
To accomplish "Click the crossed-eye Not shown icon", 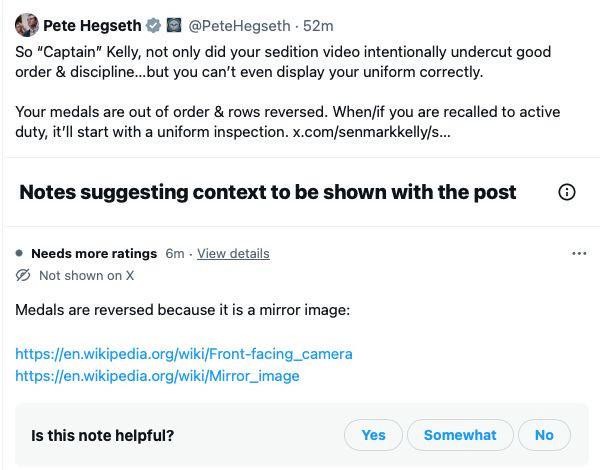I will pos(24,275).
